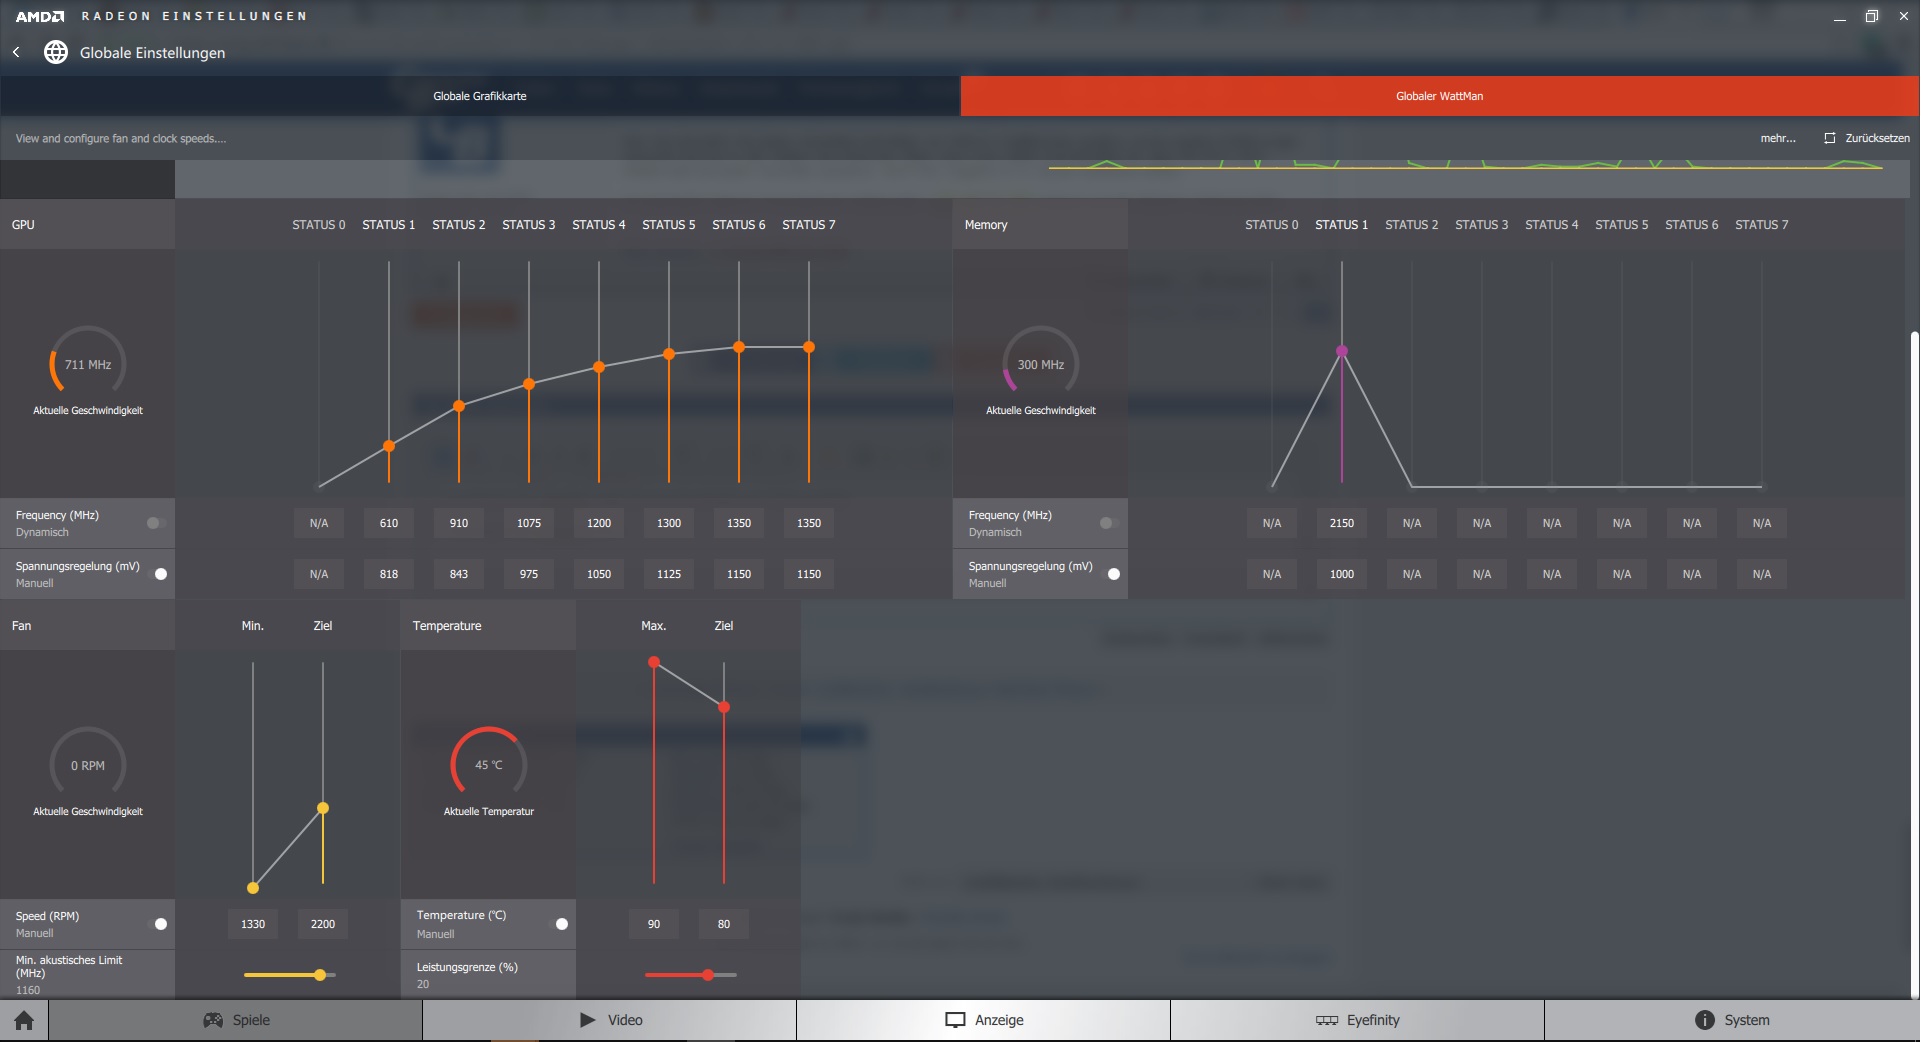Click GPU Status 1 frequency field 610
1926x1042 pixels.
[389, 523]
